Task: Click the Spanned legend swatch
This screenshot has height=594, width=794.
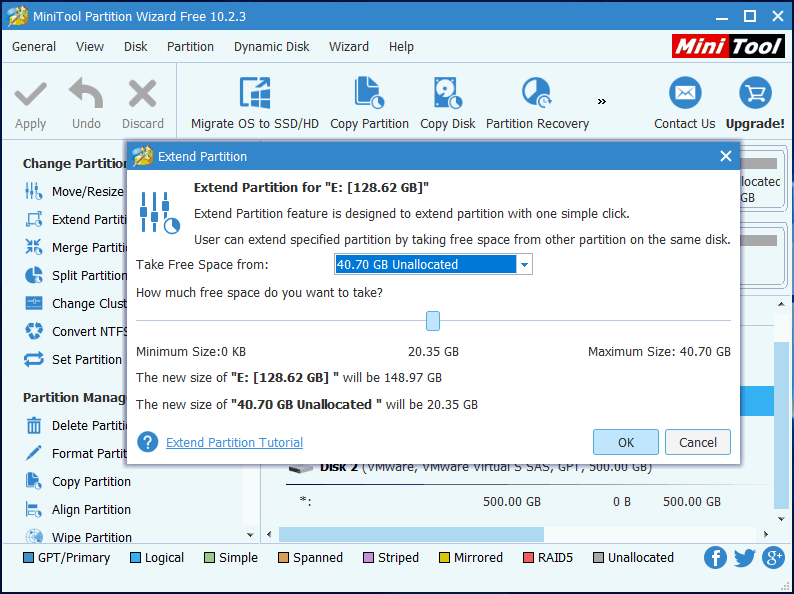Action: (x=284, y=558)
